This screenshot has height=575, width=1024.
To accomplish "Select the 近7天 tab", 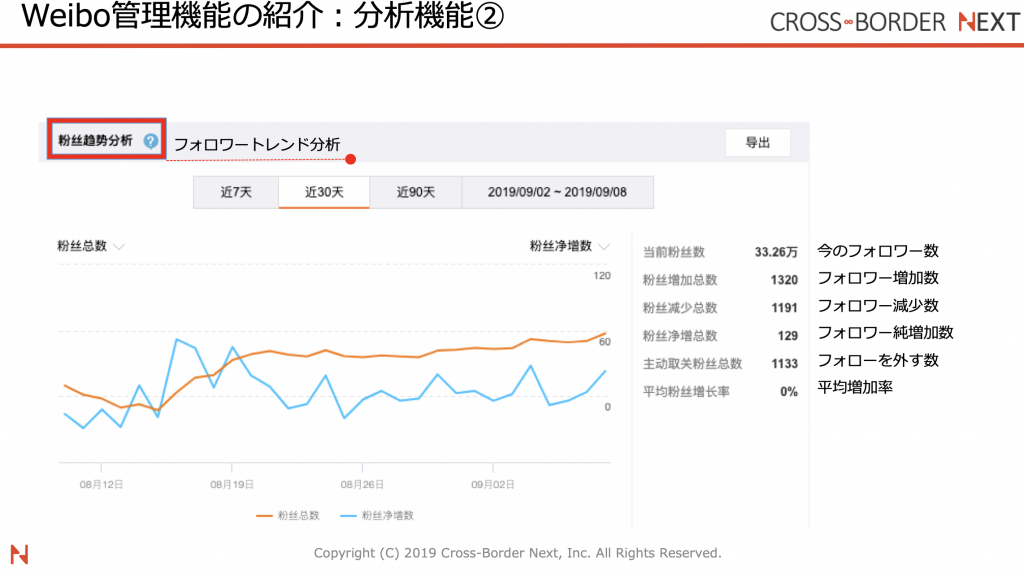I will [236, 192].
